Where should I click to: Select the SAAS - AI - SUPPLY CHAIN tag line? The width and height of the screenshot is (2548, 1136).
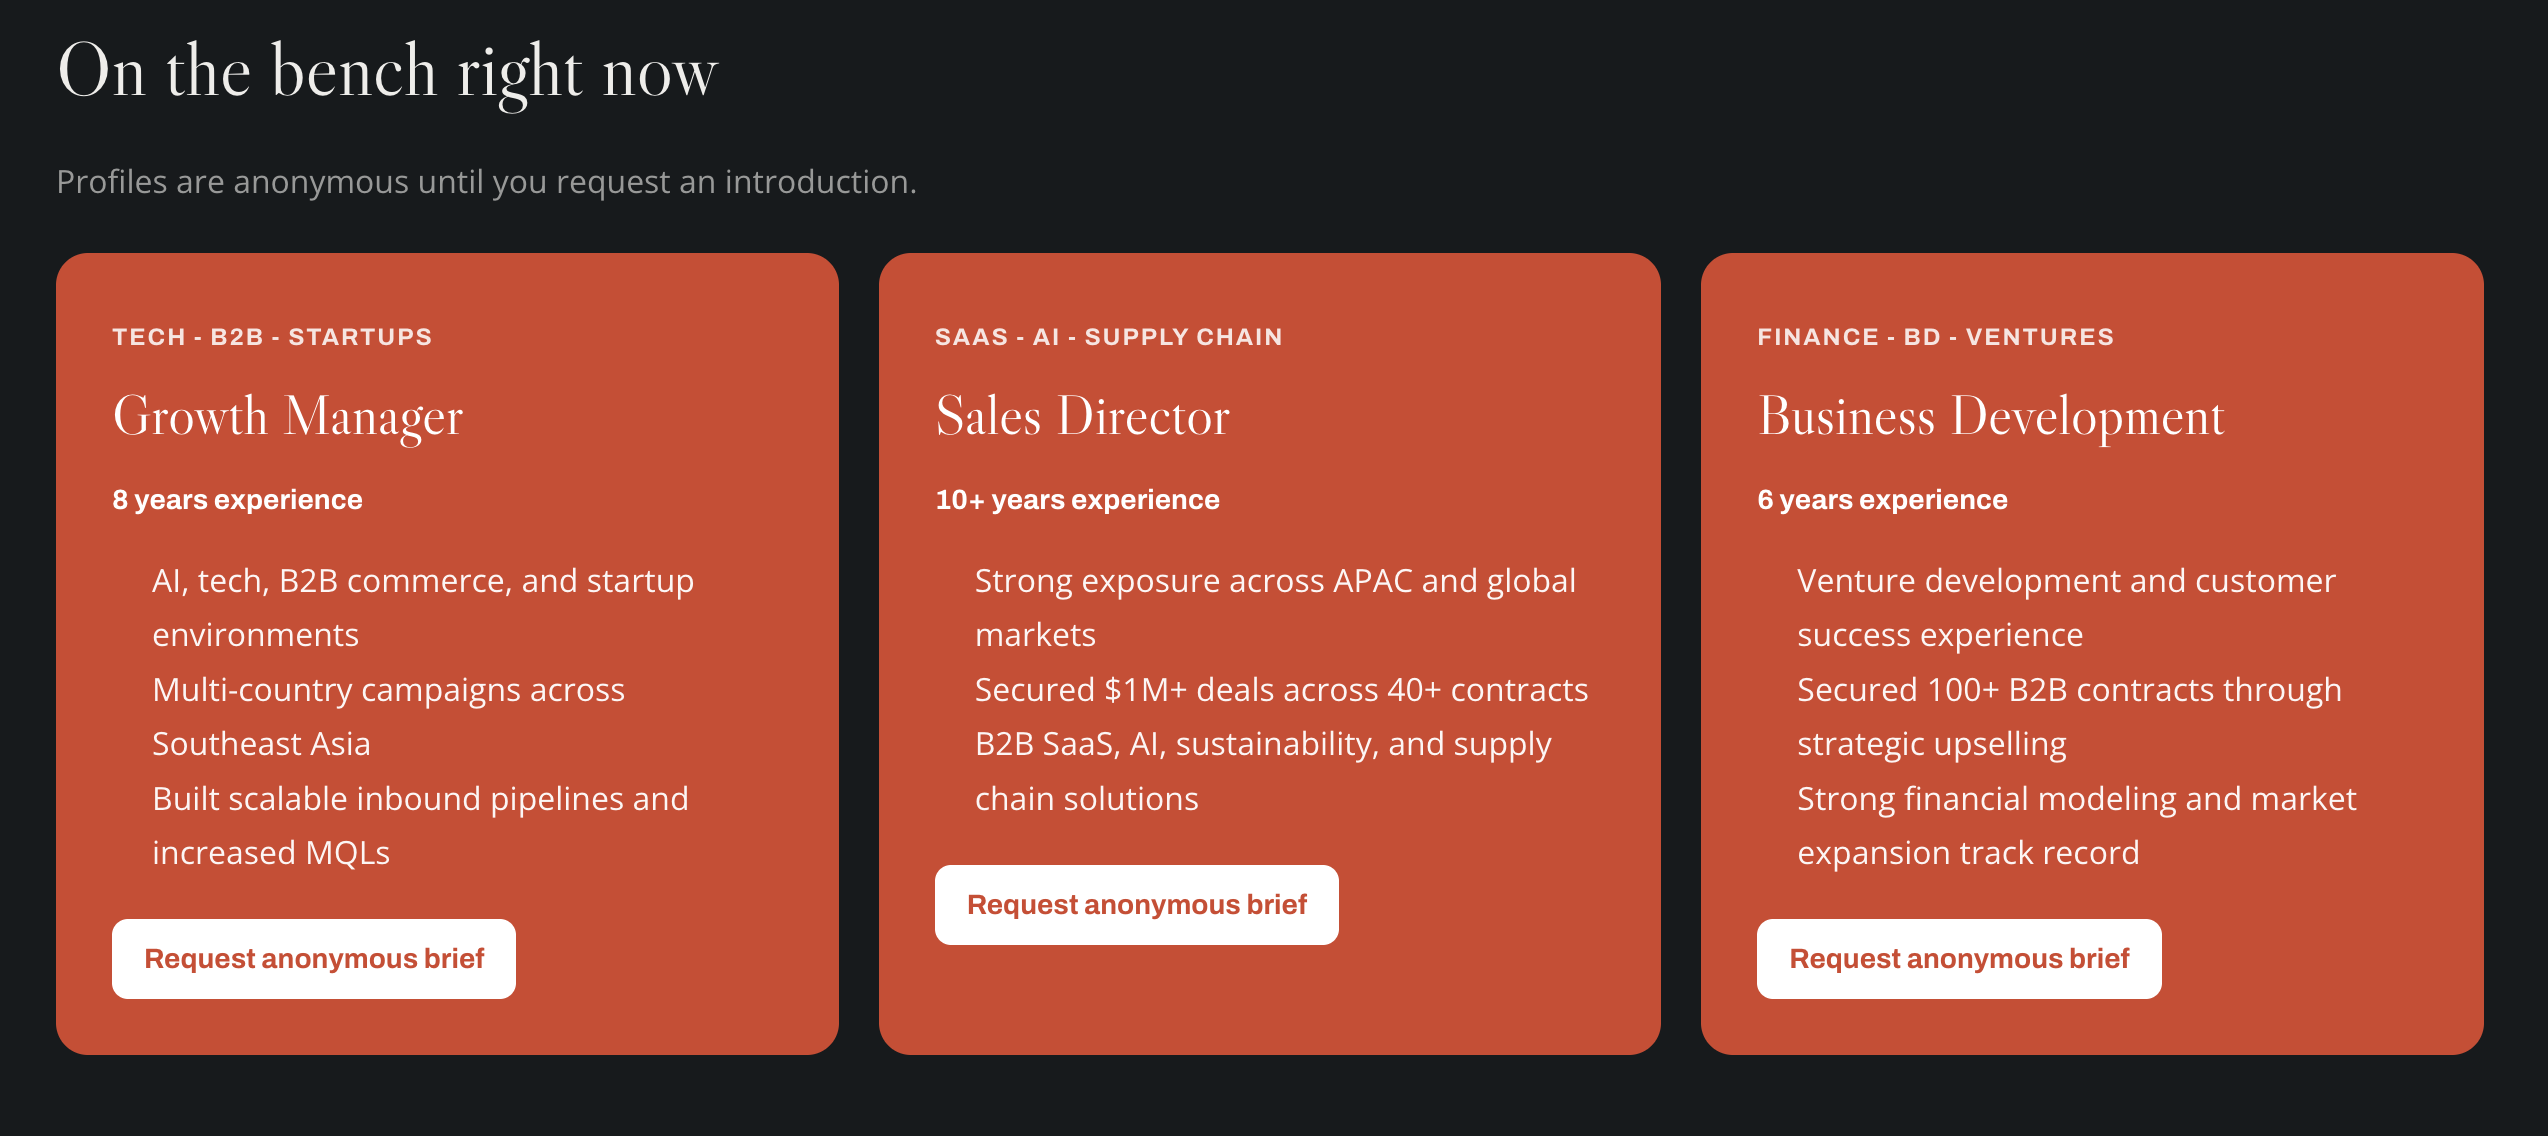click(1108, 337)
